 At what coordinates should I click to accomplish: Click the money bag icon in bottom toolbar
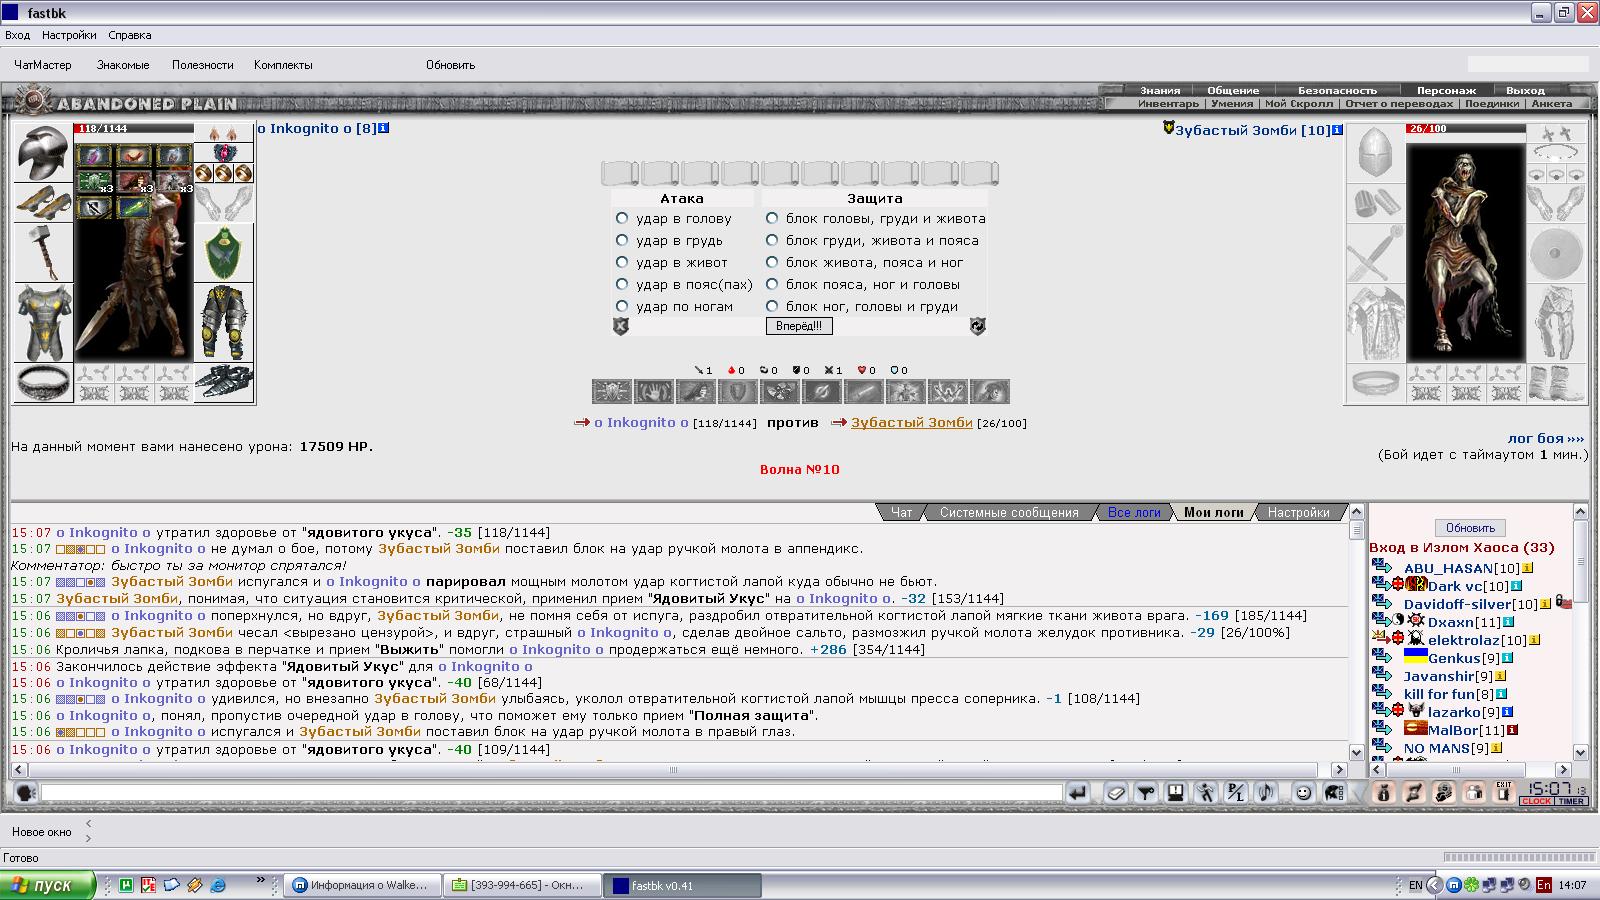pos(1384,793)
